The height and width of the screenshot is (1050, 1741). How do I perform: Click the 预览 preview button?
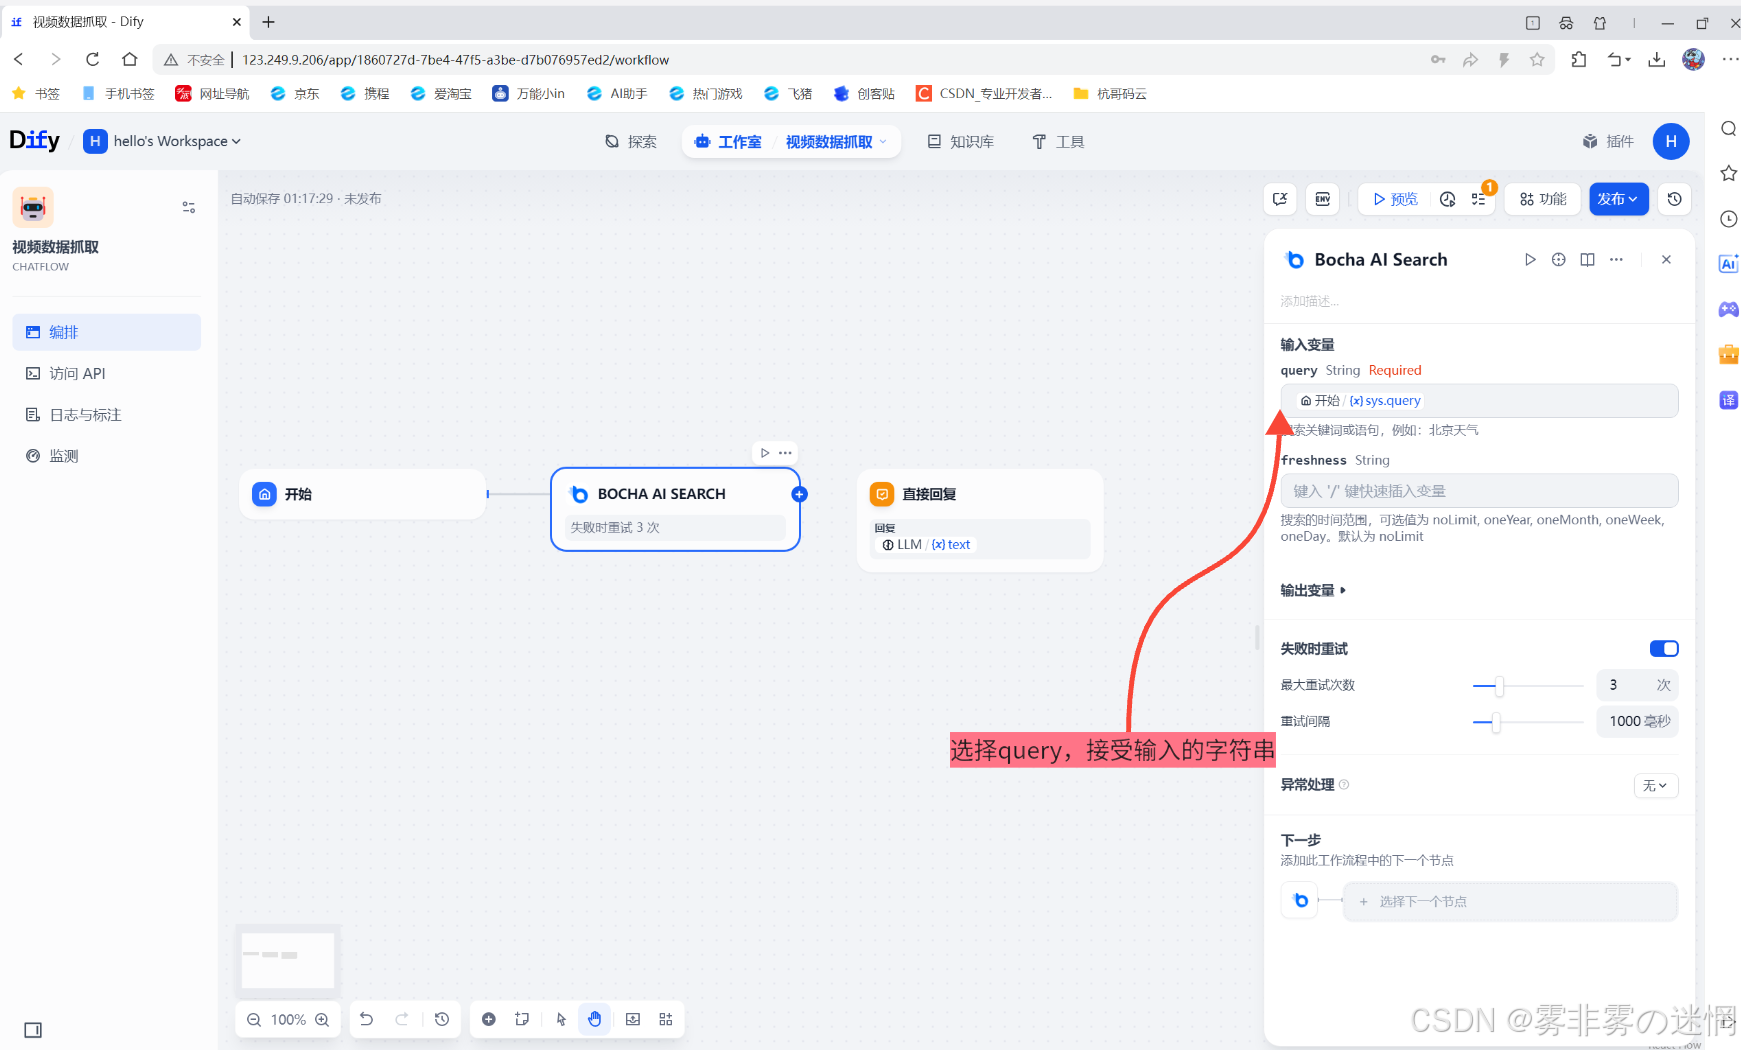click(1395, 199)
